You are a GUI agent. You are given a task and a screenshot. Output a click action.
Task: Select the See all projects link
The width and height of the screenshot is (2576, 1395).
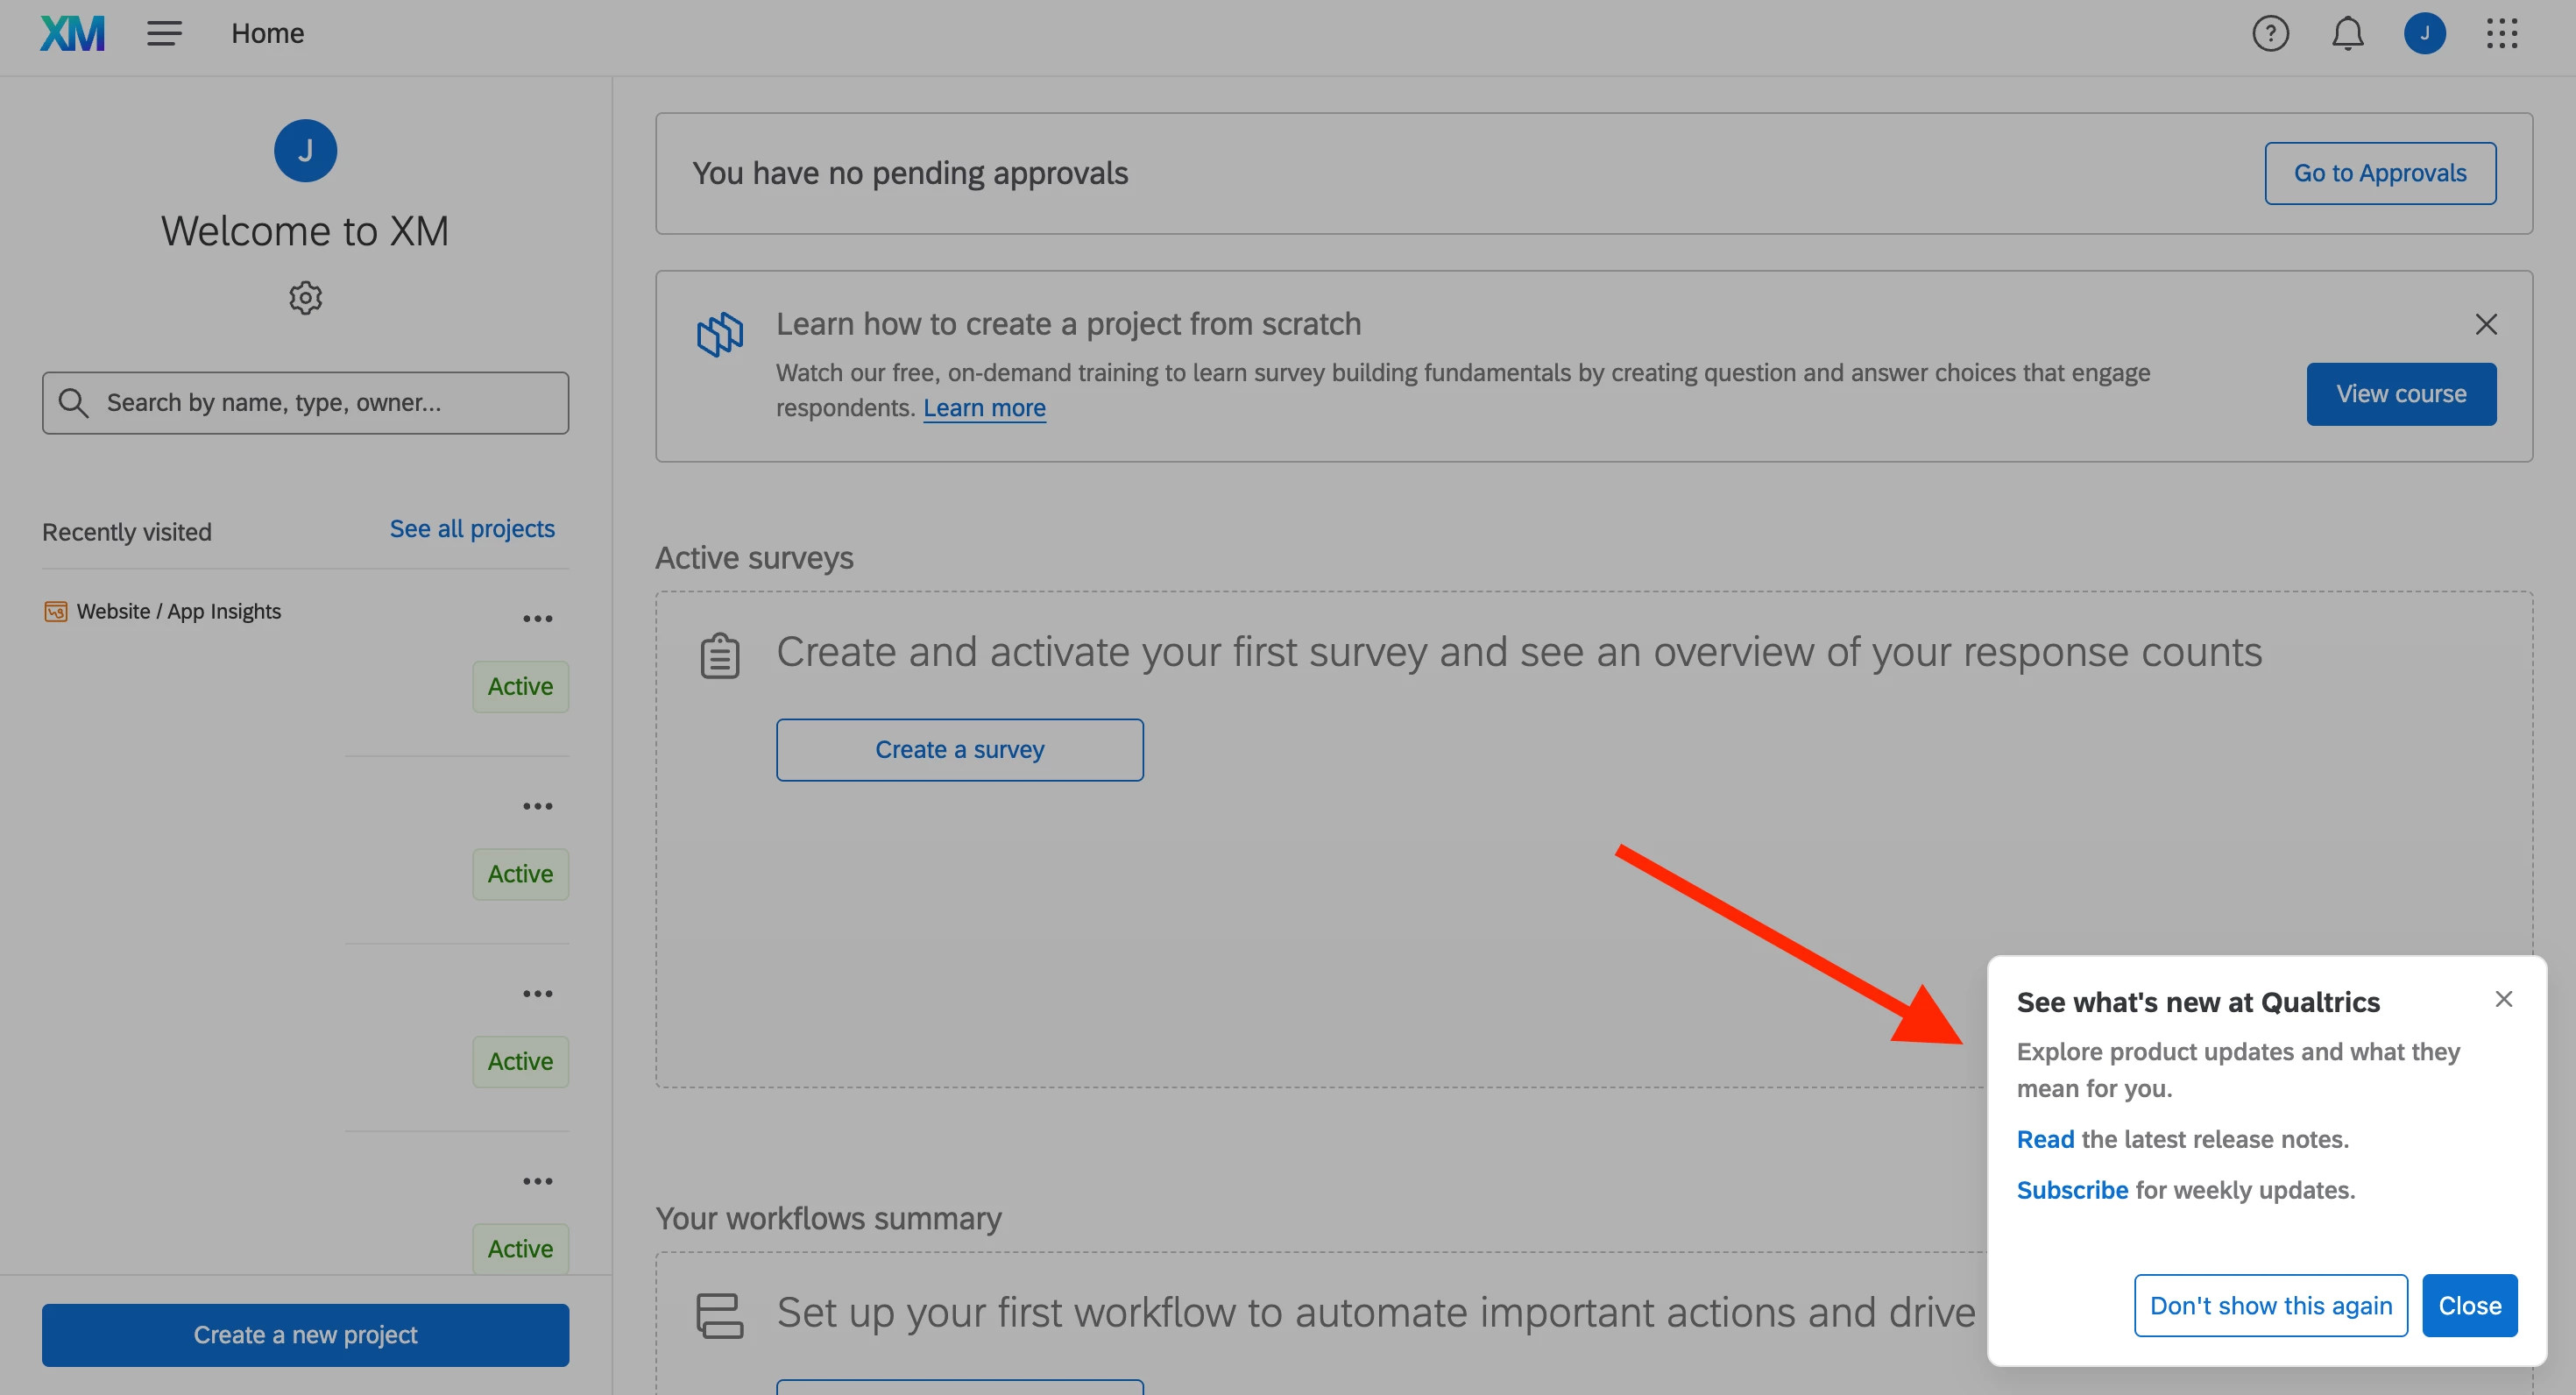[472, 529]
